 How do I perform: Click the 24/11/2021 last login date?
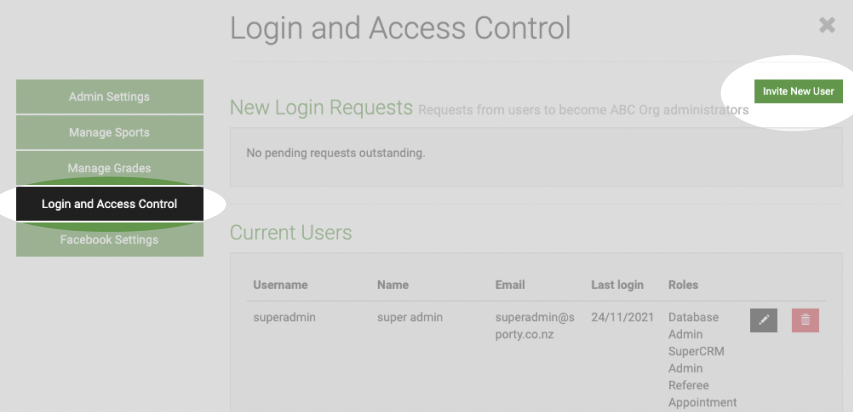click(x=622, y=317)
